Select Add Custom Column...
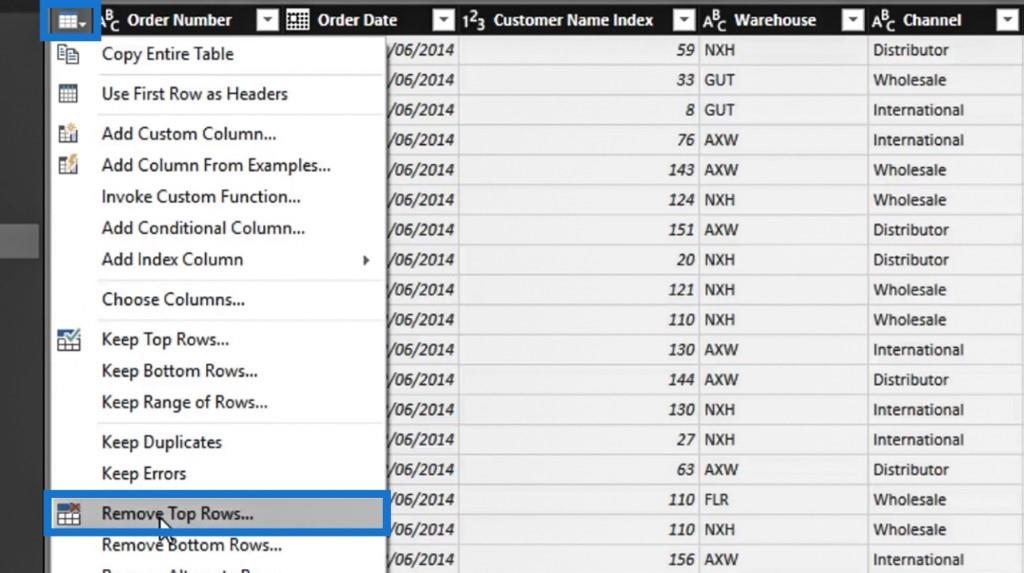Image resolution: width=1024 pixels, height=573 pixels. pyautogui.click(x=189, y=134)
